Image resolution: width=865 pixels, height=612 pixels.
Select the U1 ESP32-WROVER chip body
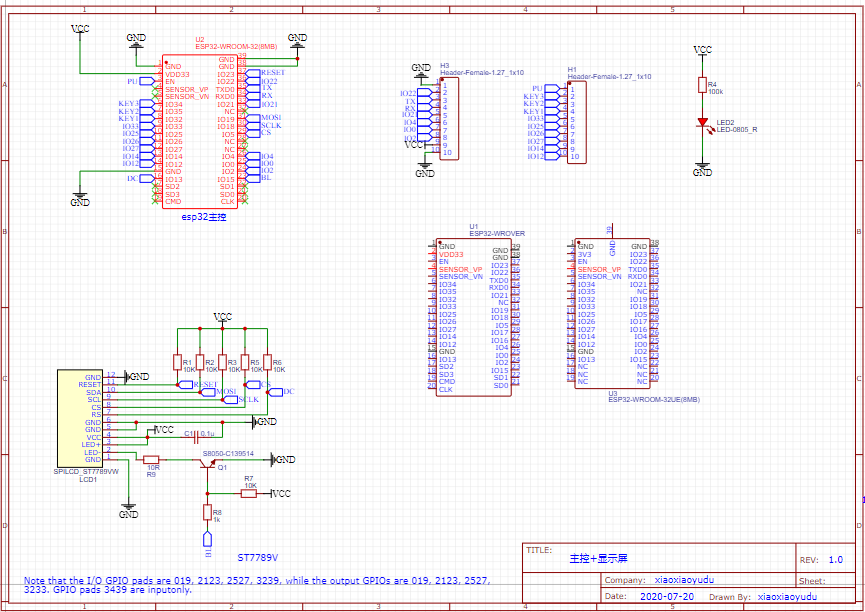click(x=473, y=317)
